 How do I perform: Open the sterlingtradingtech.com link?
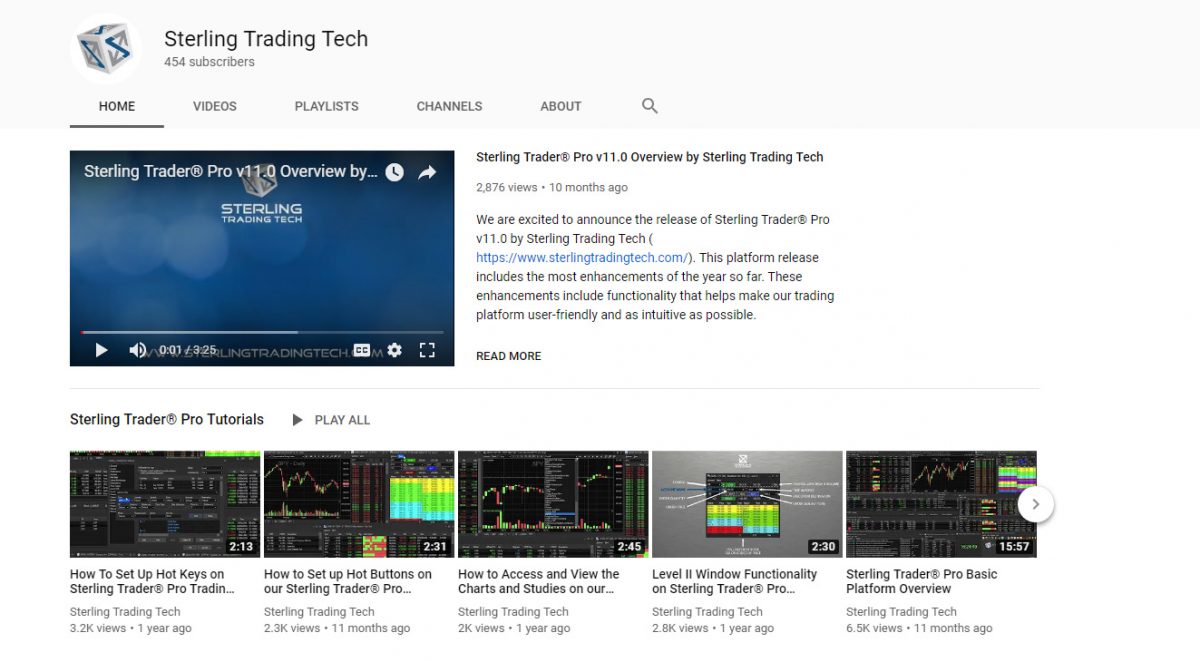(581, 258)
